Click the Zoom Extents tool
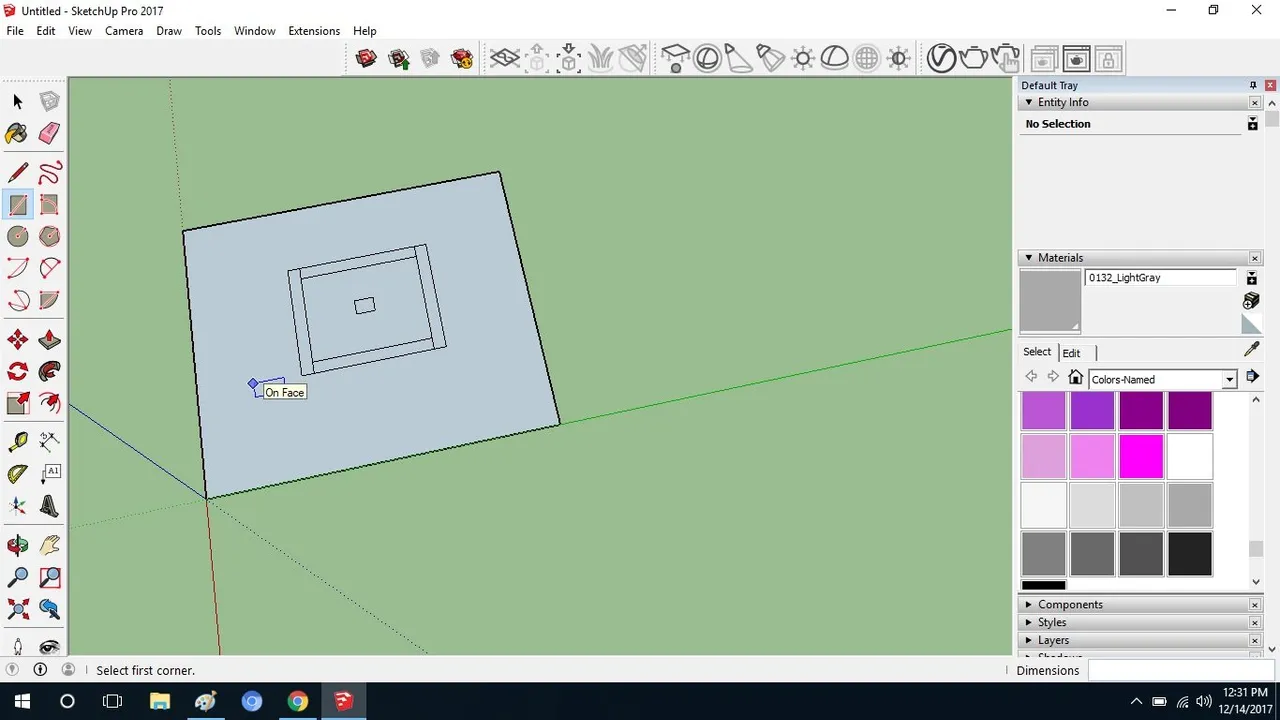 click(x=17, y=610)
